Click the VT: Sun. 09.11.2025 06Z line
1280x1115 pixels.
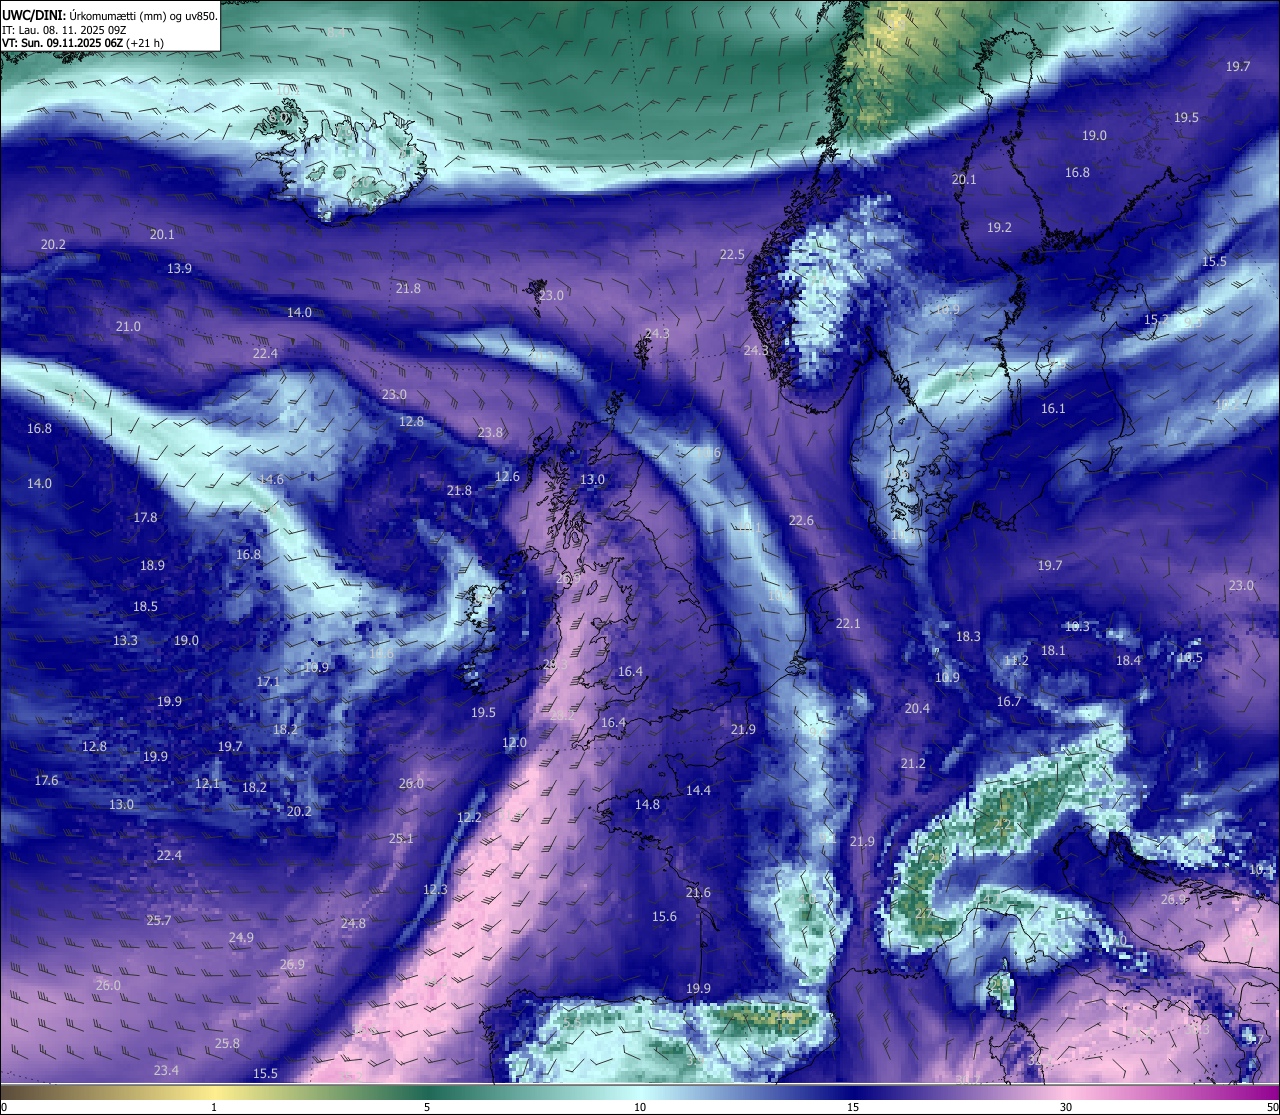click(83, 43)
